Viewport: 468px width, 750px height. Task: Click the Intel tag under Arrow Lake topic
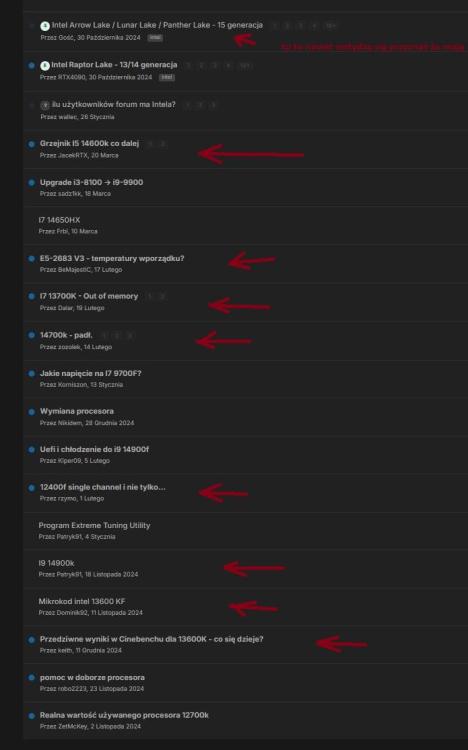155,38
